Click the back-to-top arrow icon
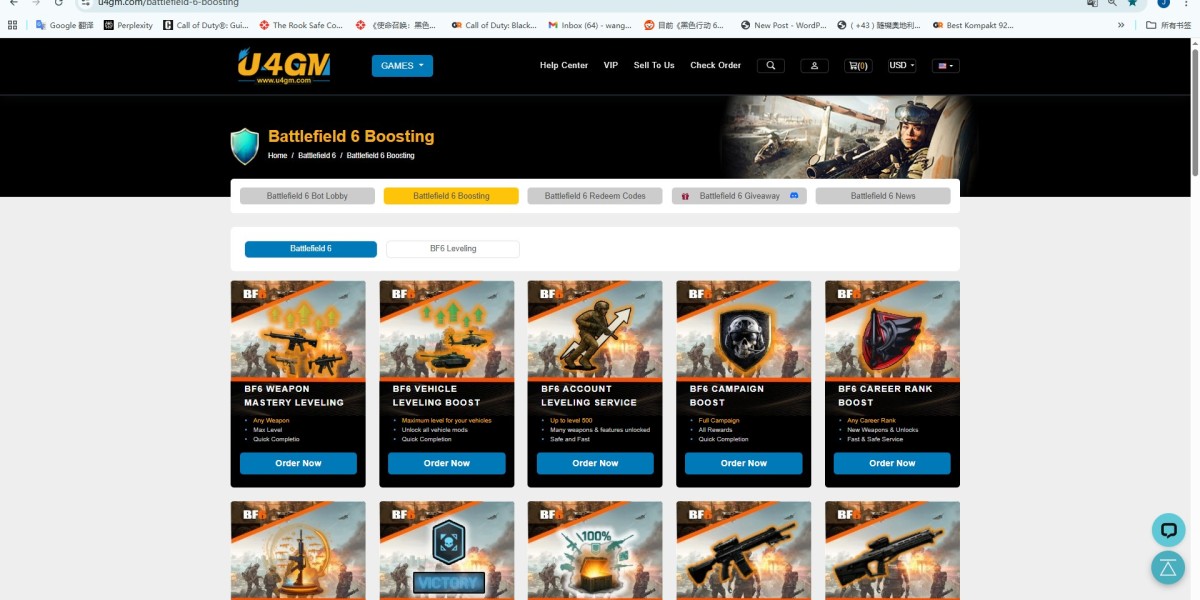Image resolution: width=1200 pixels, height=600 pixels. (x=1168, y=567)
